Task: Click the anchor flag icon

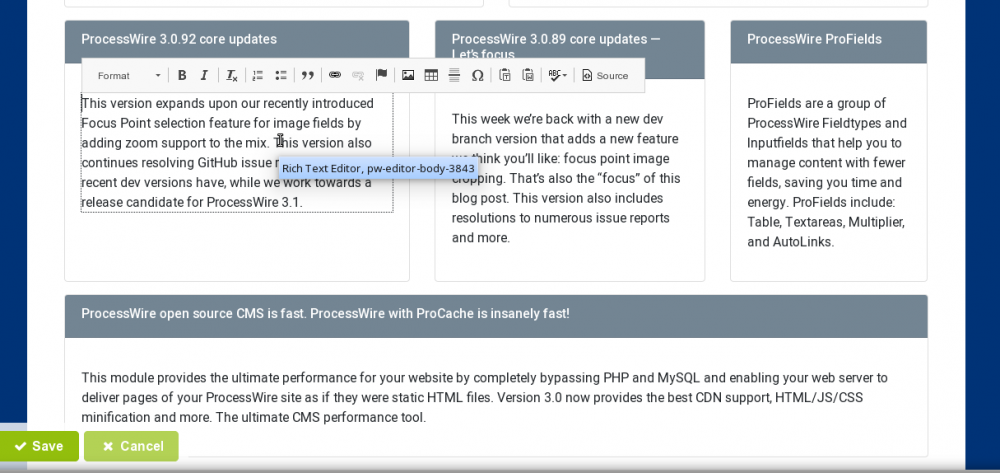Action: [381, 76]
